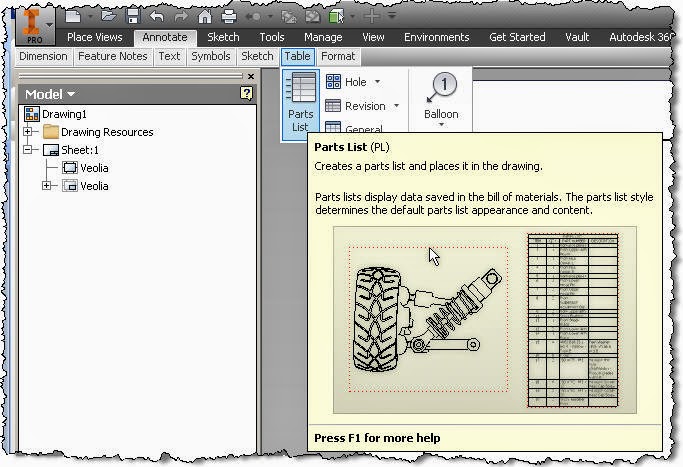Show the Dimension panel
This screenshot has height=467, width=683.
[43, 57]
